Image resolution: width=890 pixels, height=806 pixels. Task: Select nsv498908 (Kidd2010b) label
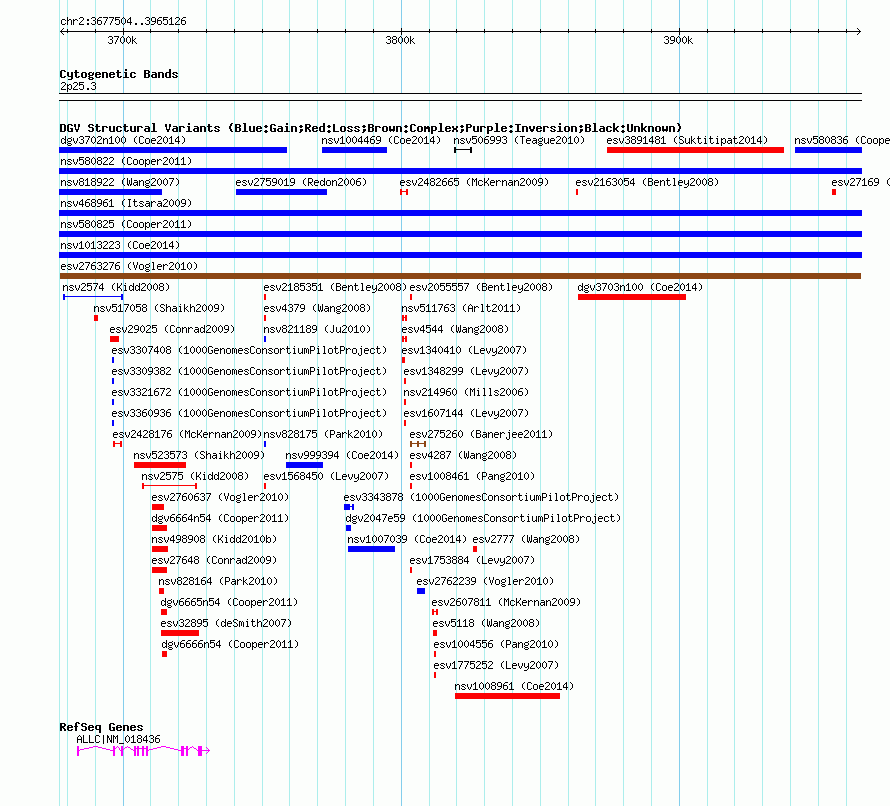(214, 539)
